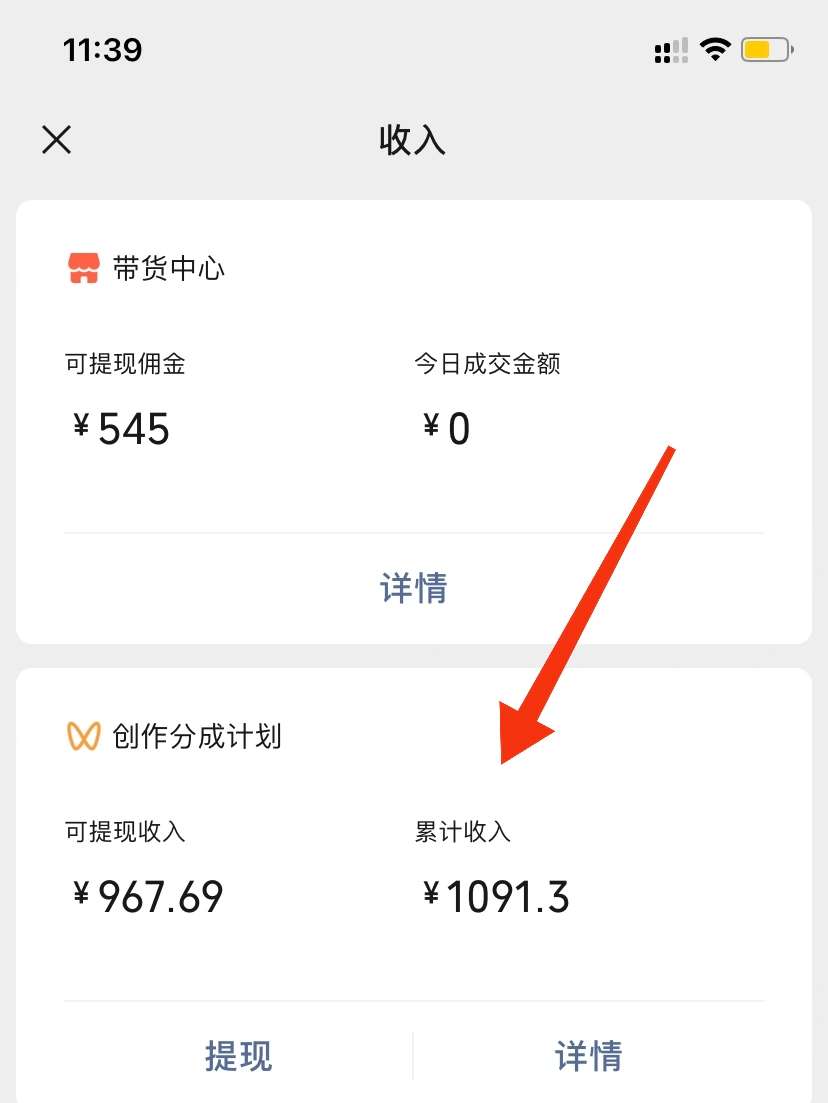Tap the cellular signal icon
Viewport: 828px width, 1103px height.
click(x=671, y=51)
